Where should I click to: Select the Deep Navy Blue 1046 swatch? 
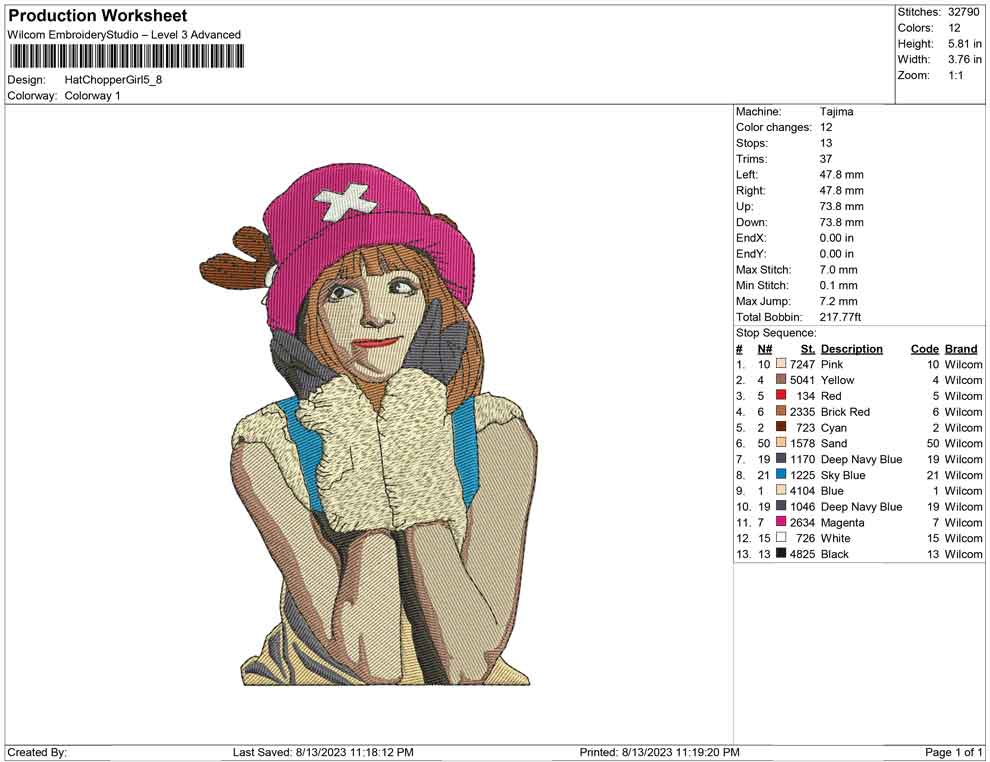781,506
